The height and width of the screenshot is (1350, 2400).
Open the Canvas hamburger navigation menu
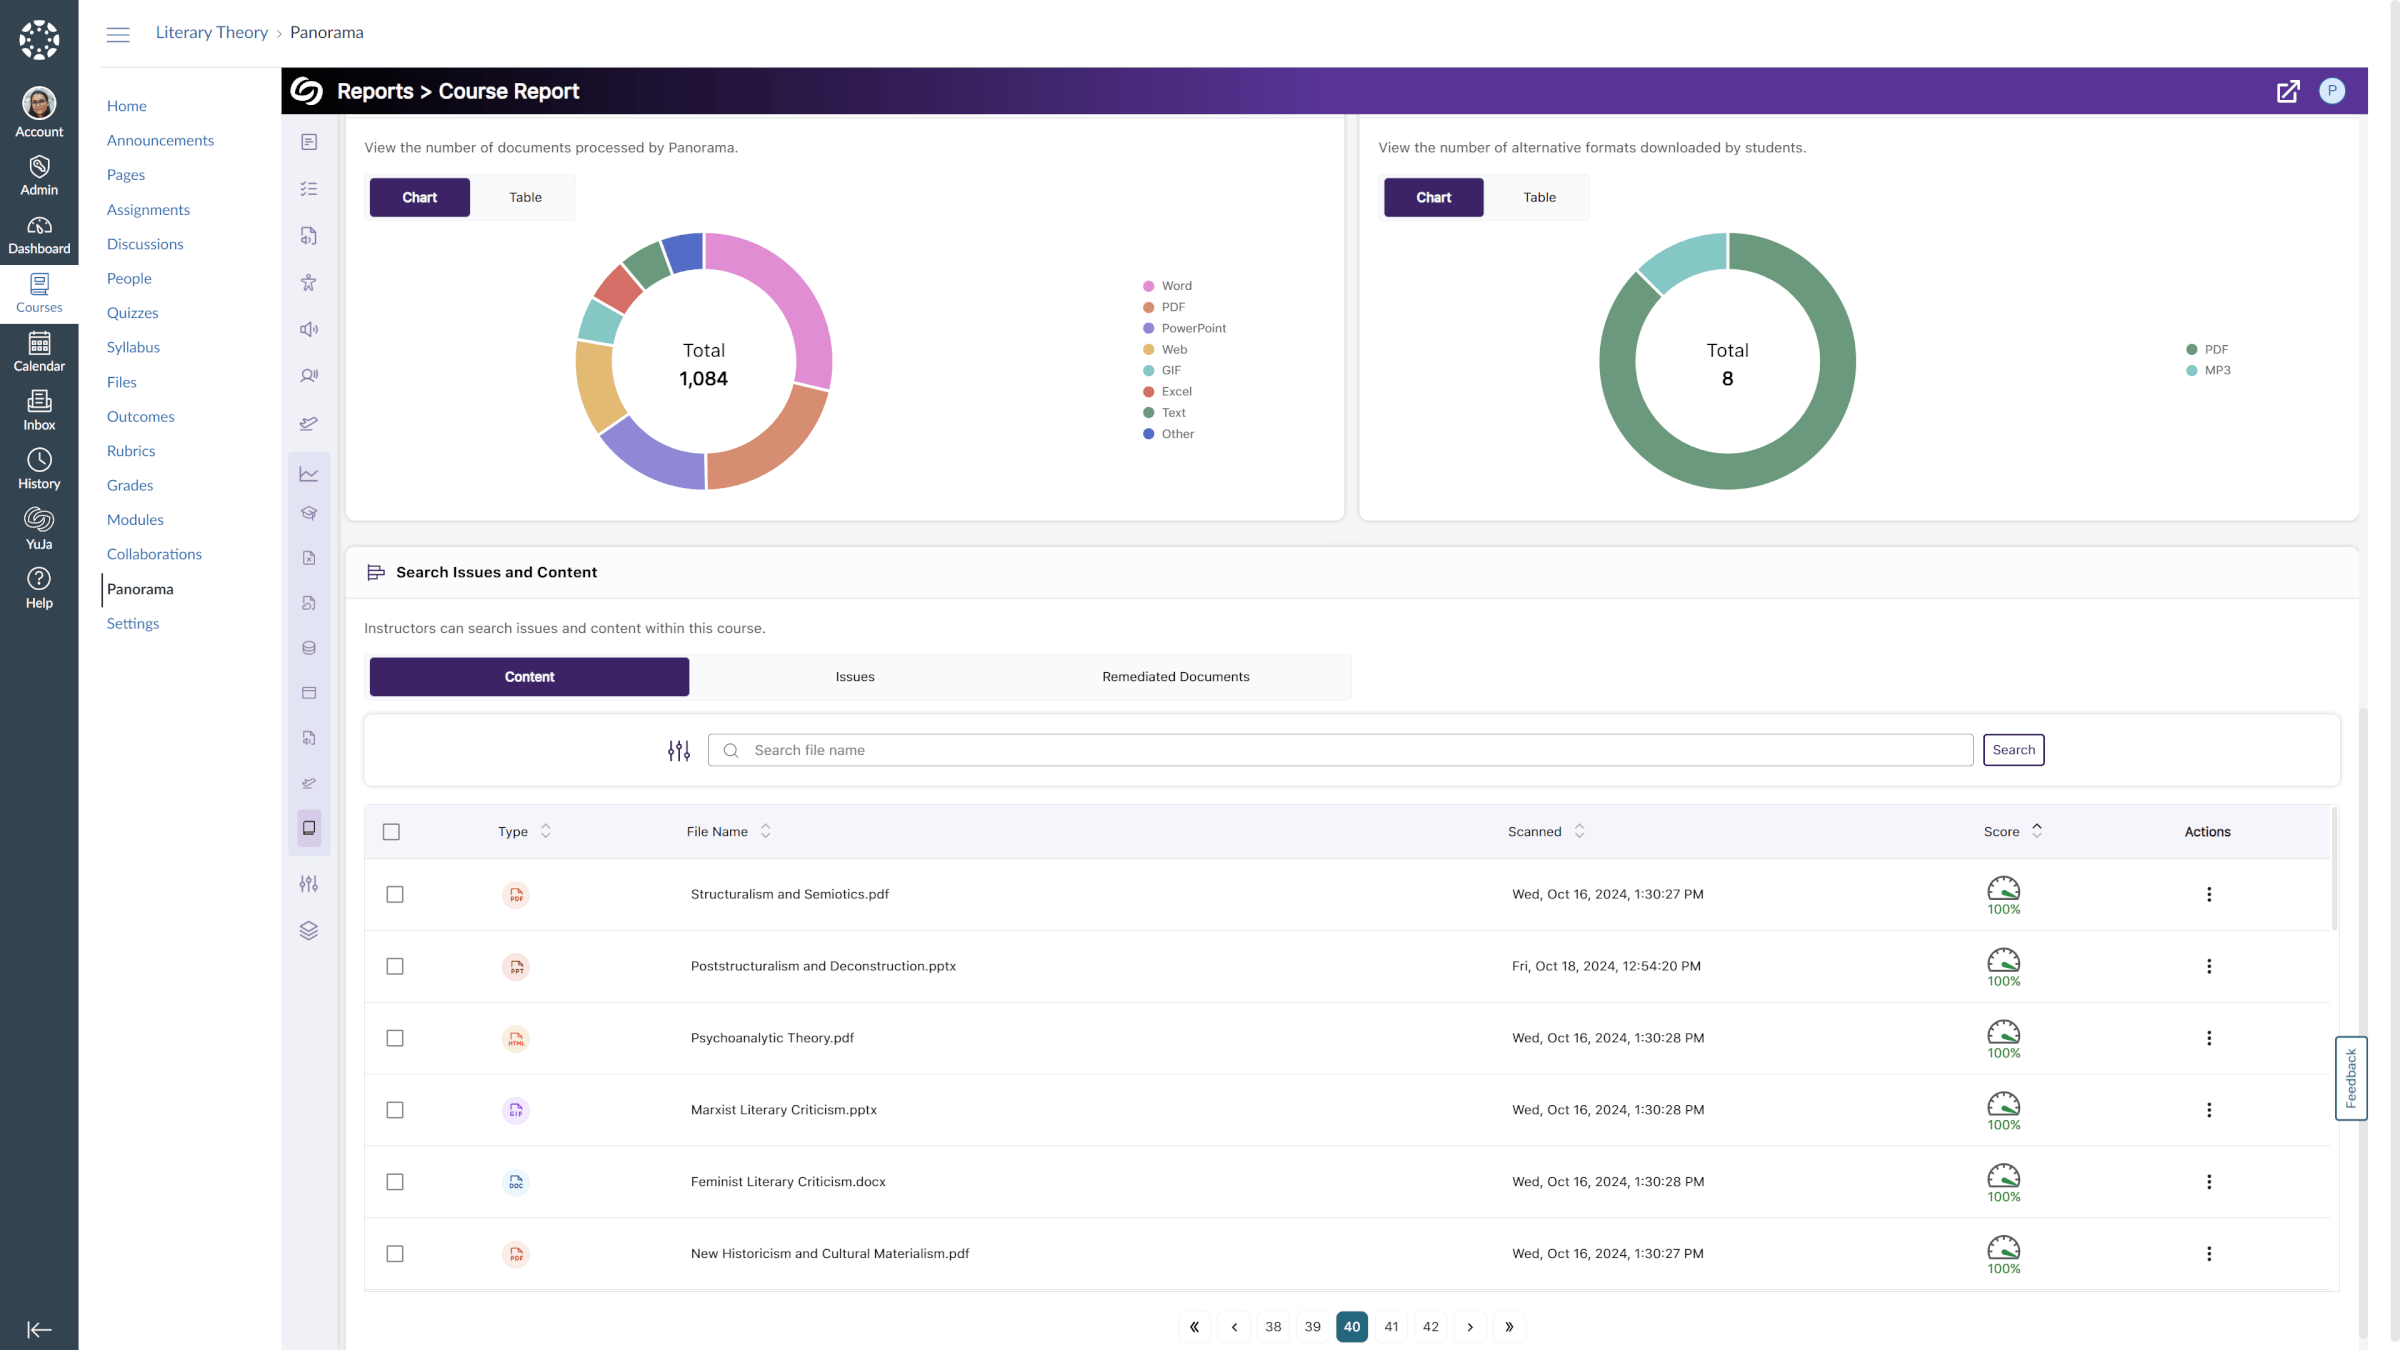(x=118, y=33)
